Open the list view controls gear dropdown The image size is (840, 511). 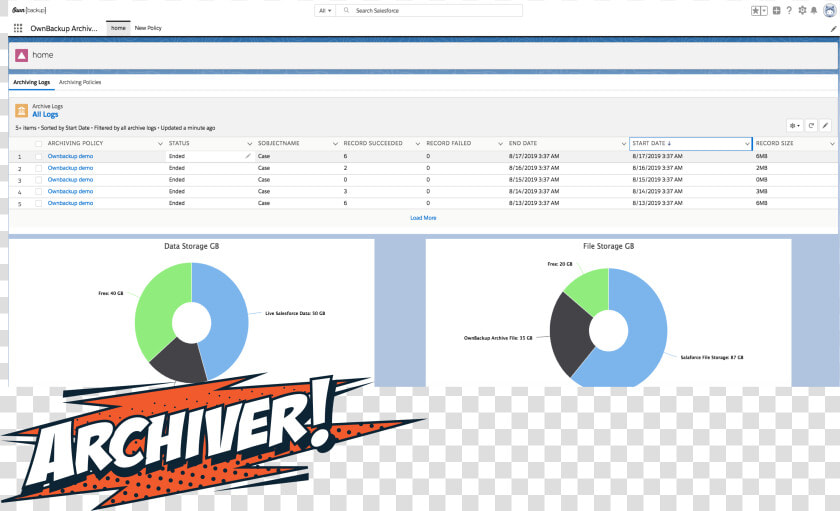tap(795, 125)
